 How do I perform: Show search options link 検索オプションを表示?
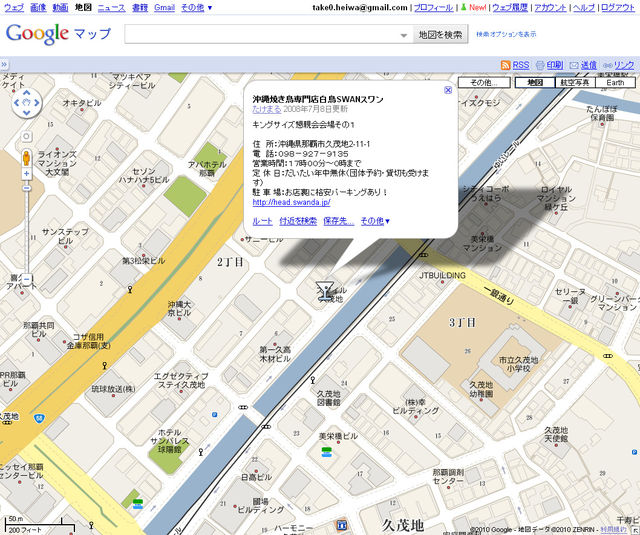tap(506, 34)
